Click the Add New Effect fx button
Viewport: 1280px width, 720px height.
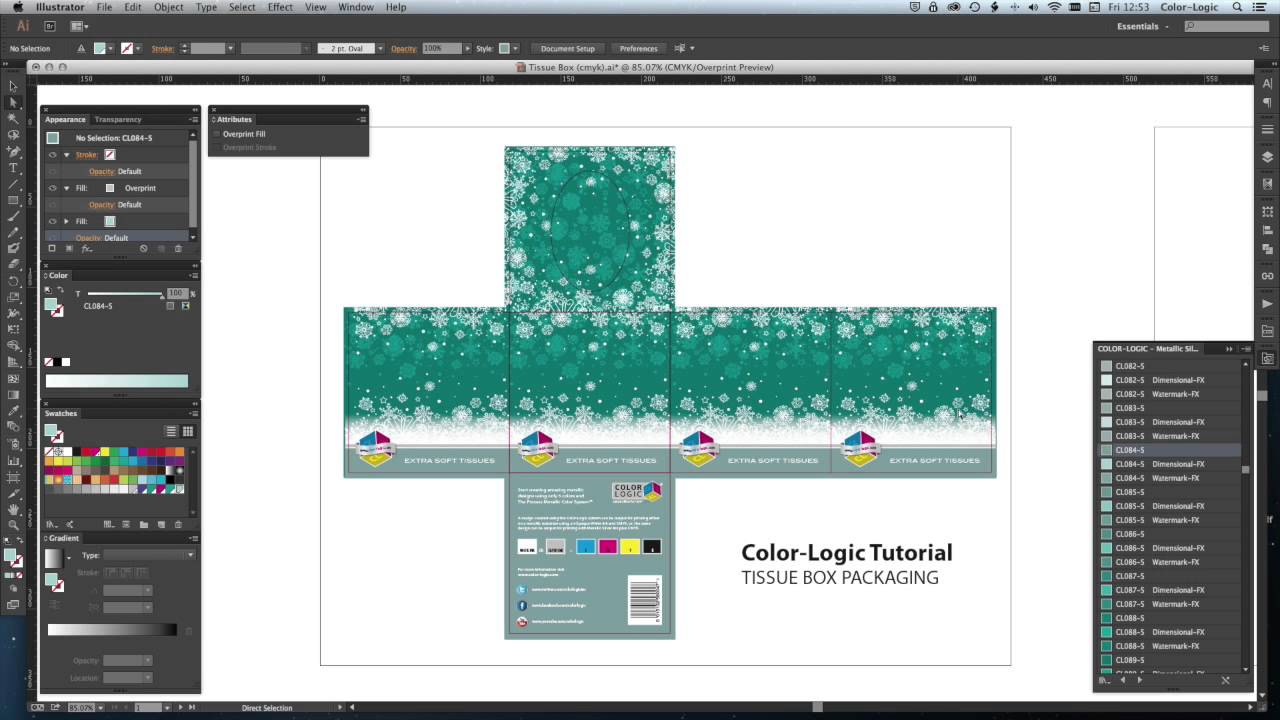tap(87, 248)
